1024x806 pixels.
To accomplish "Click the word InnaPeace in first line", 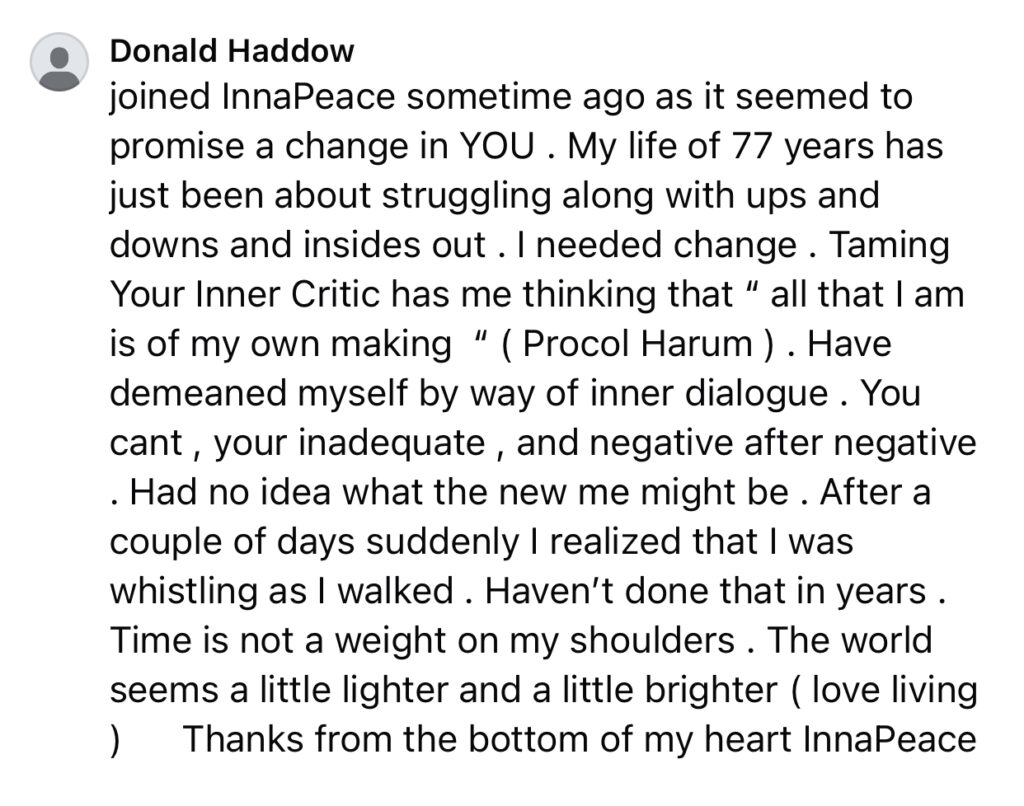I will coord(309,97).
